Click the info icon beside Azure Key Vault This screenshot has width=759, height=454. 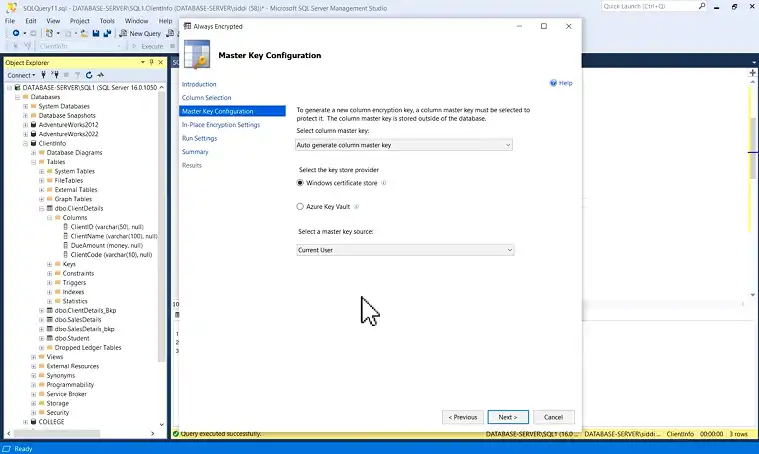[357, 207]
